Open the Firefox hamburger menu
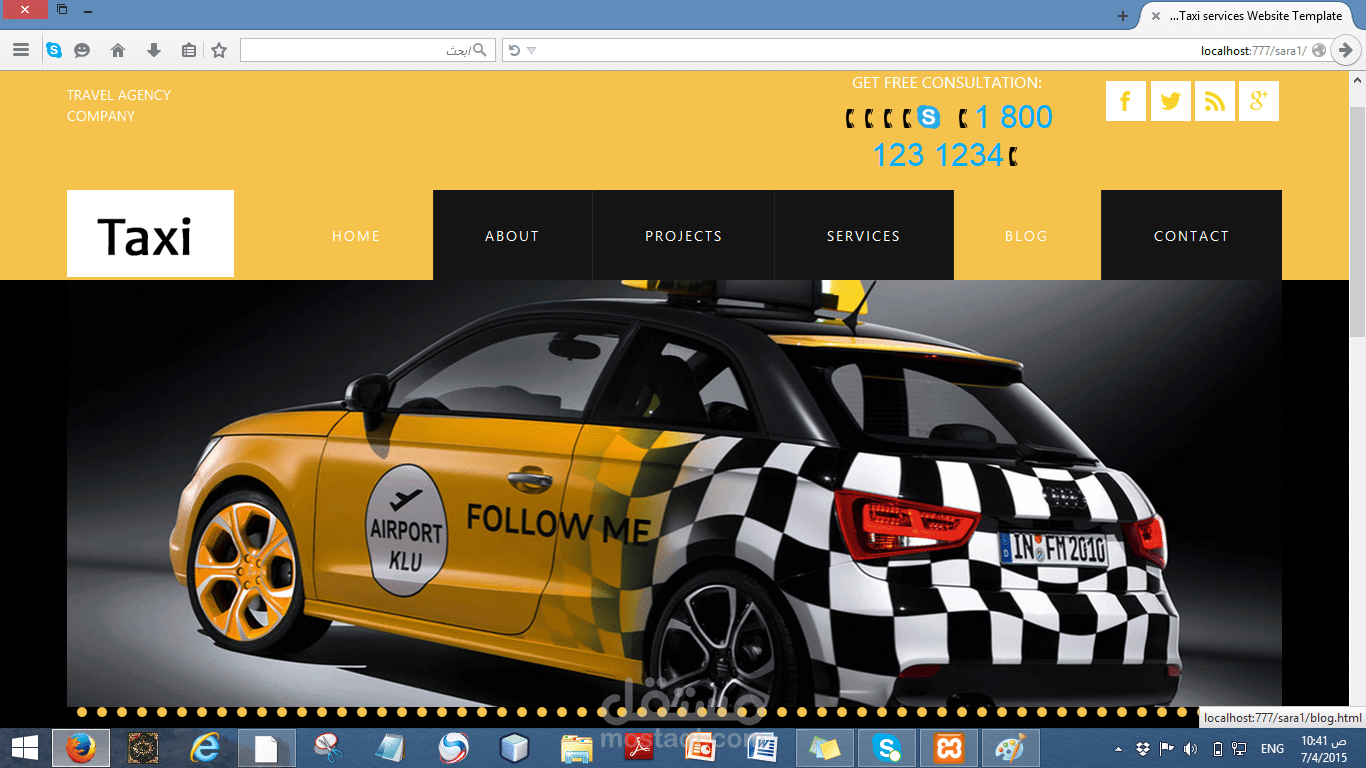Screen dimensions: 1366x768 click(21, 50)
